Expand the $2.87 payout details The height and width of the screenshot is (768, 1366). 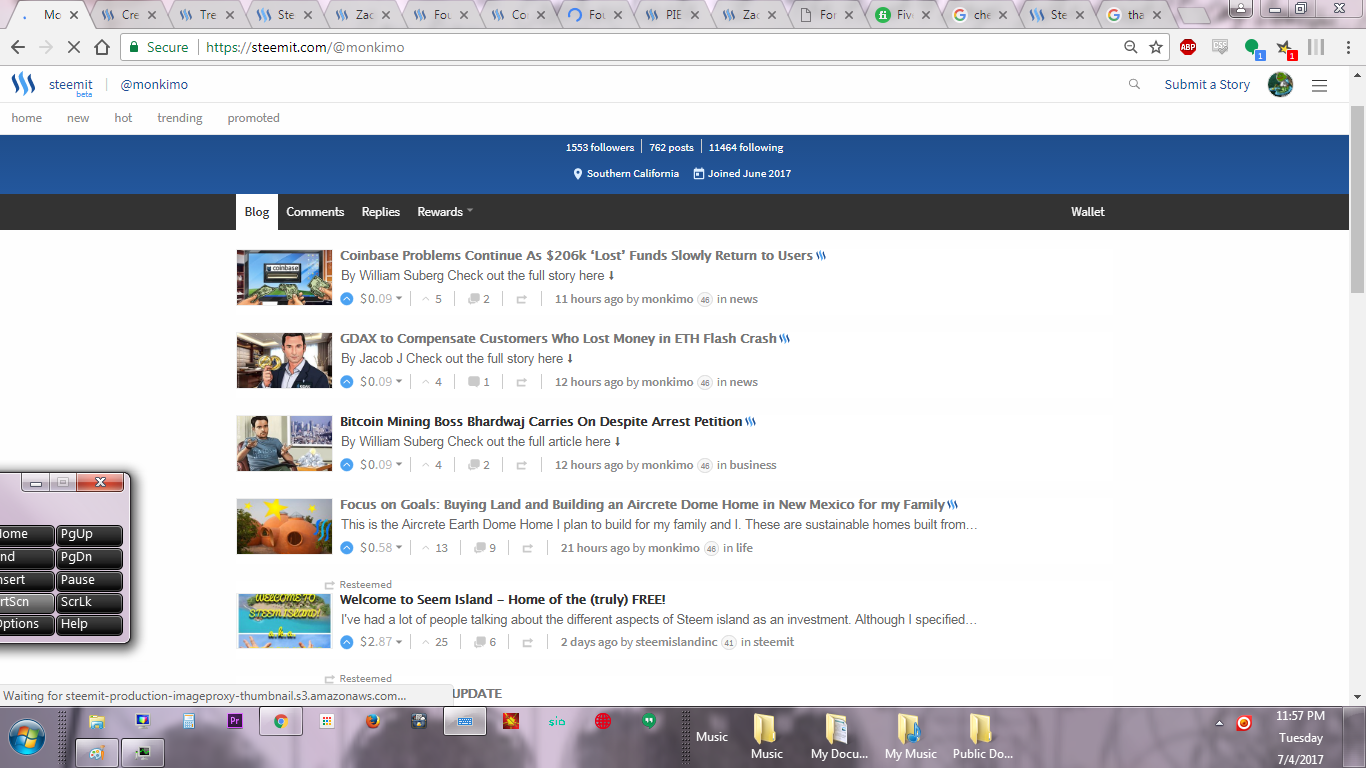click(x=381, y=642)
